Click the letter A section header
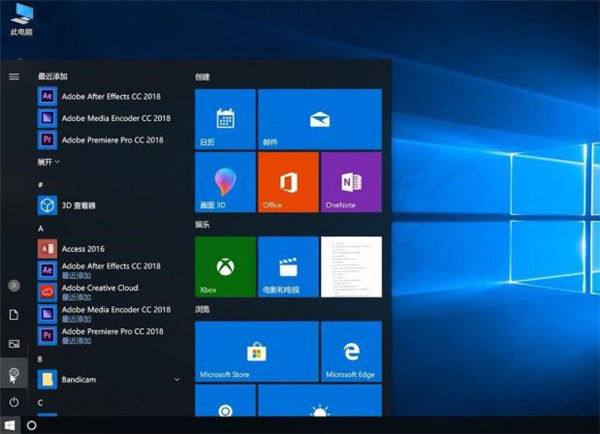The image size is (600, 434). click(41, 229)
